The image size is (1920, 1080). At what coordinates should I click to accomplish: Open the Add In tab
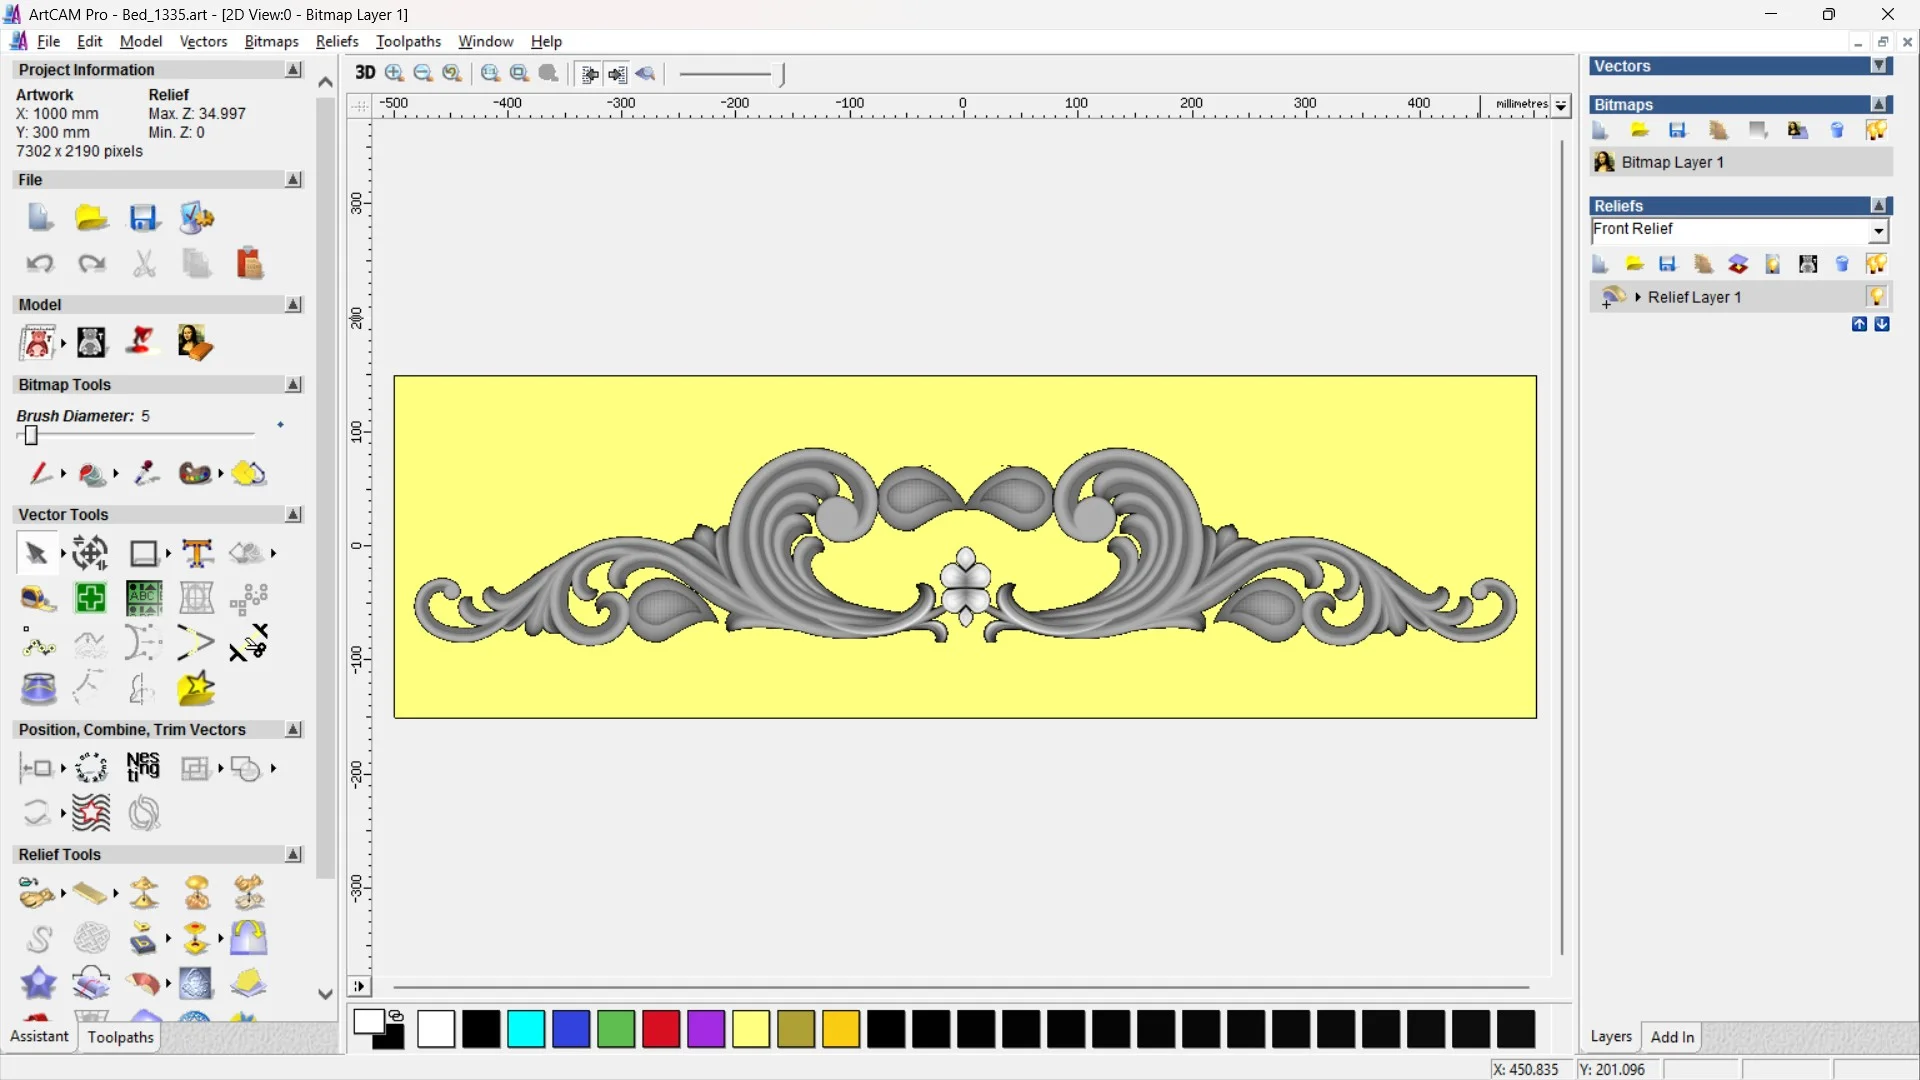1672,1037
